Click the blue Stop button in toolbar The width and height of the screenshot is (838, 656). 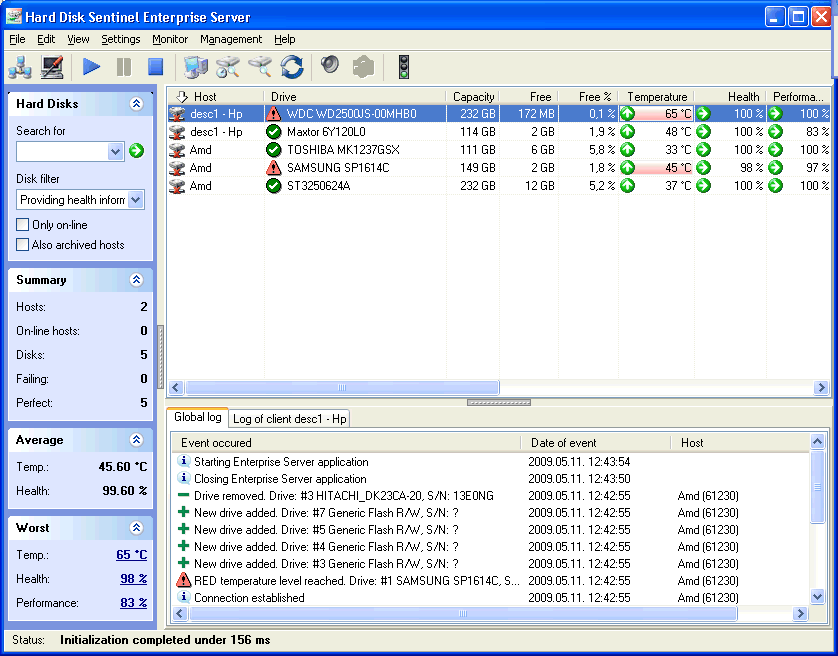156,67
